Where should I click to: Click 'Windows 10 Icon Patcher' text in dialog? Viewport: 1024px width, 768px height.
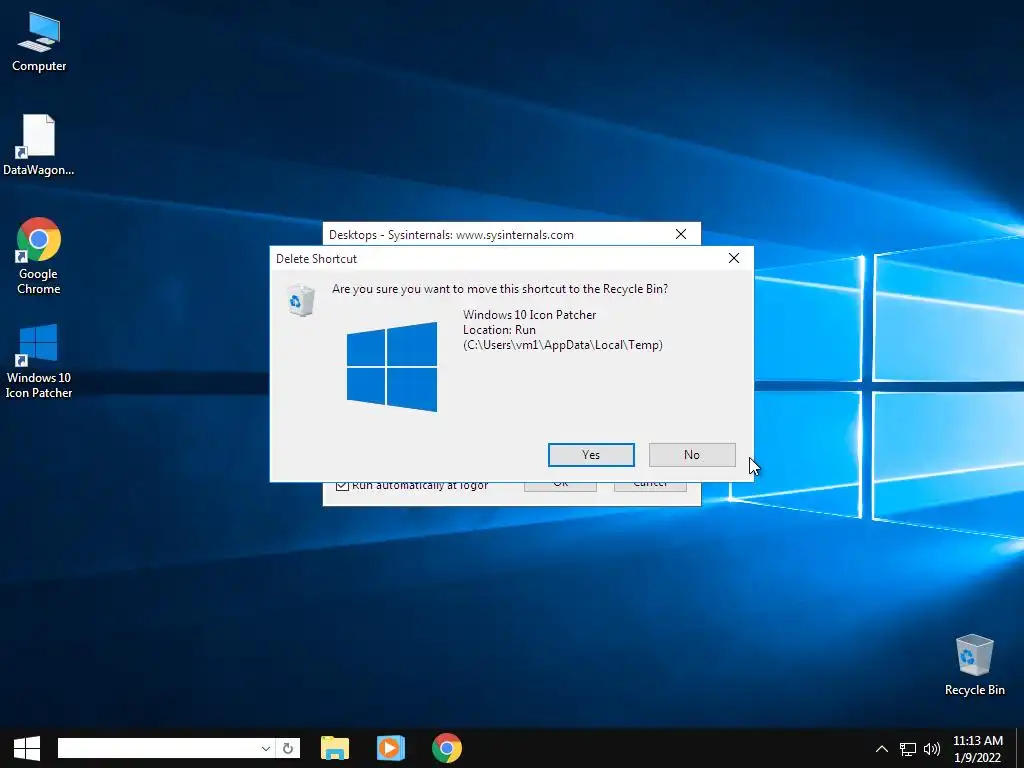point(530,315)
